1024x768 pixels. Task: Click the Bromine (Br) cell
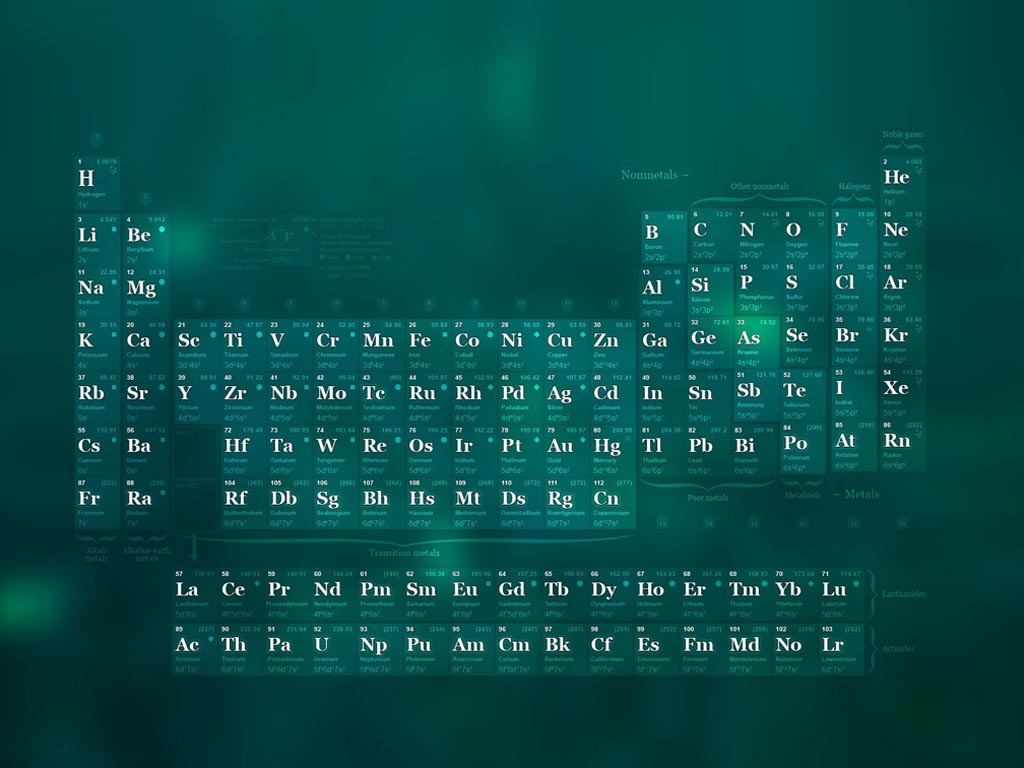(x=854, y=340)
